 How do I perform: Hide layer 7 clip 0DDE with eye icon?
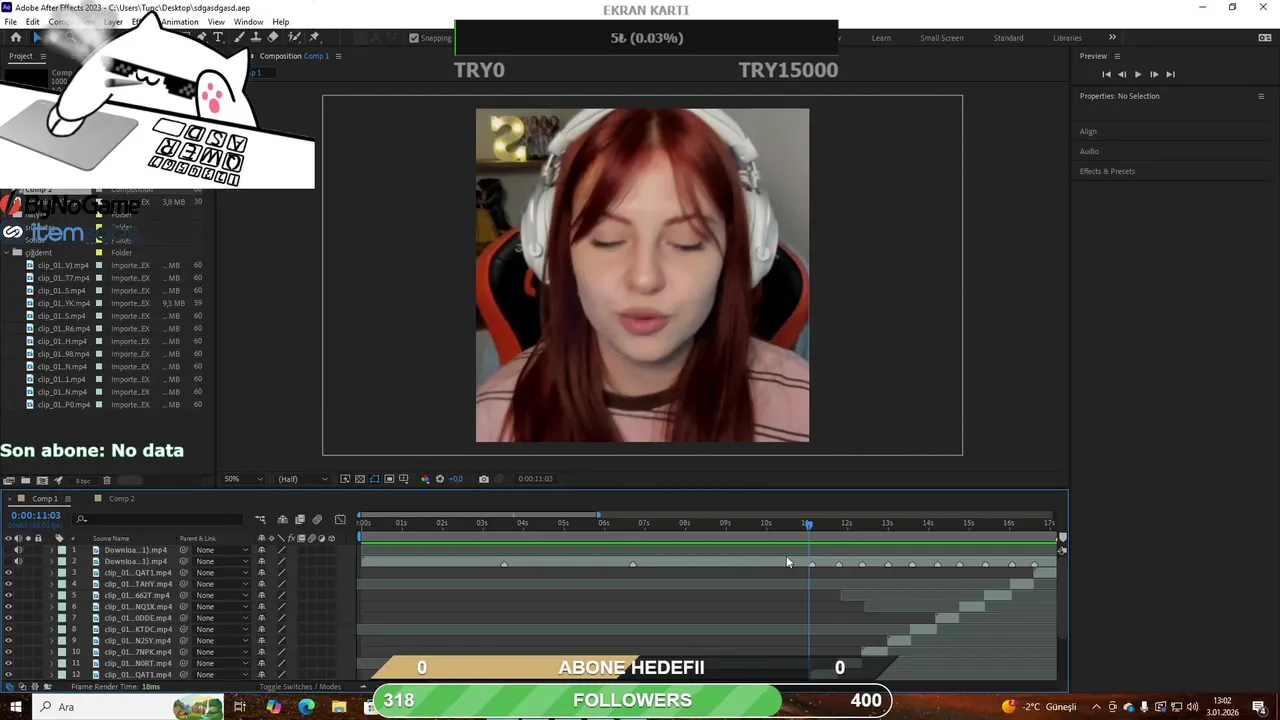point(8,618)
